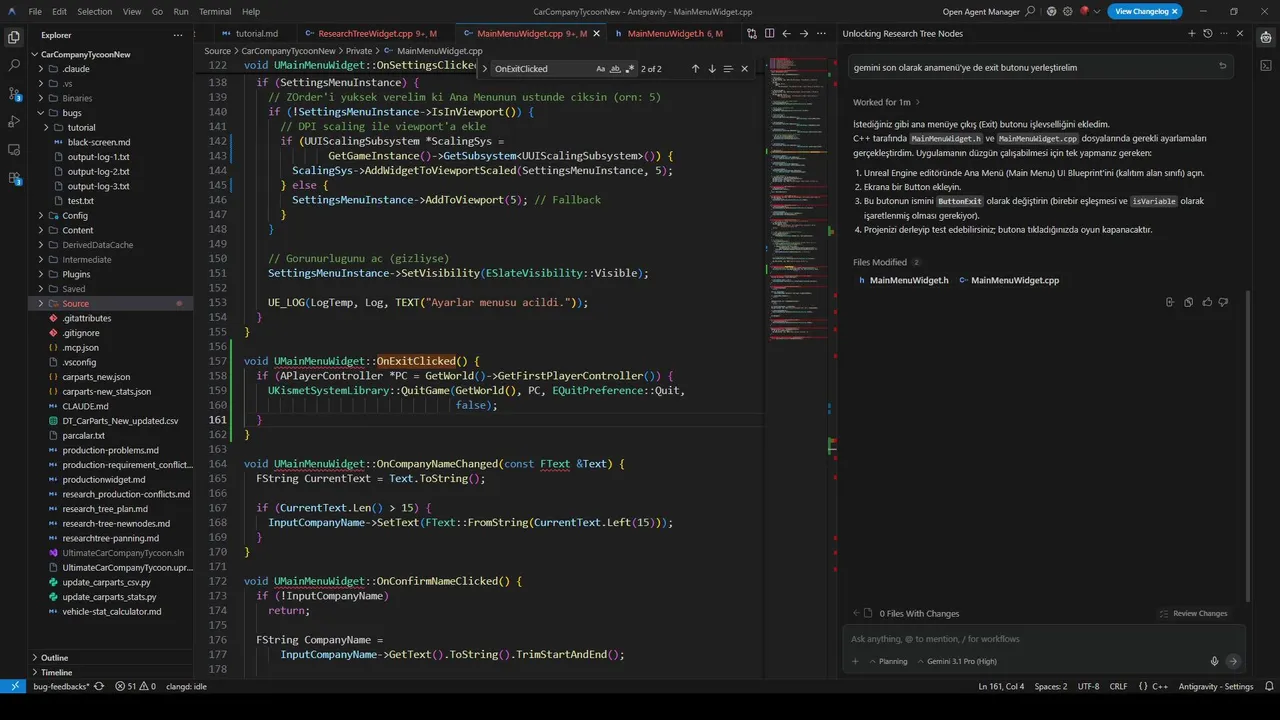1280x720 pixels.
Task: Click View Changelog button
Action: point(1145,11)
